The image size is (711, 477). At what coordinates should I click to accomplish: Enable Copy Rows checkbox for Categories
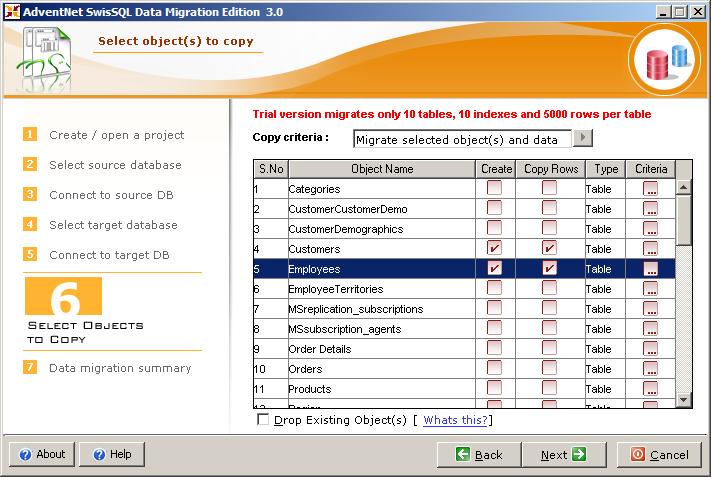(549, 188)
